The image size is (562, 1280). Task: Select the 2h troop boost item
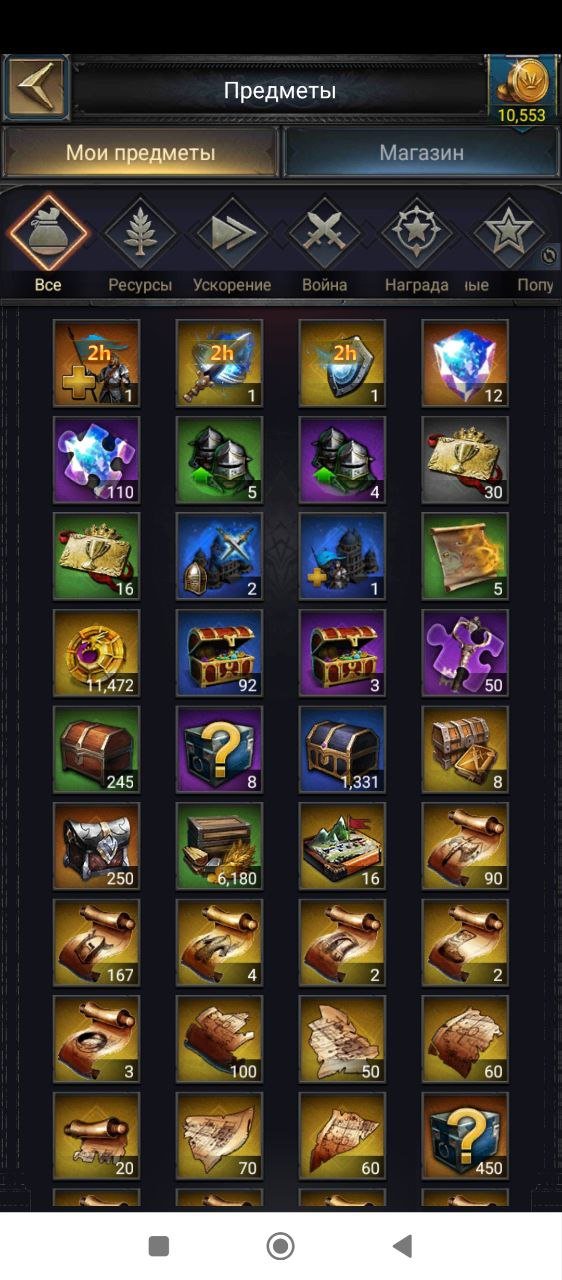tap(96, 363)
